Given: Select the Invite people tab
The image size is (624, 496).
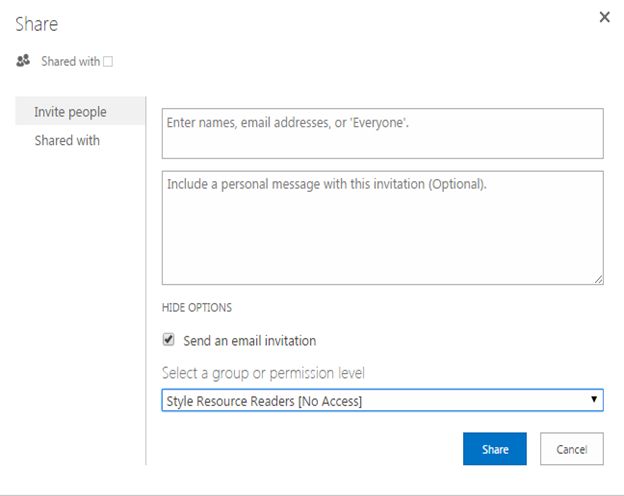Looking at the screenshot, I should click(x=70, y=112).
